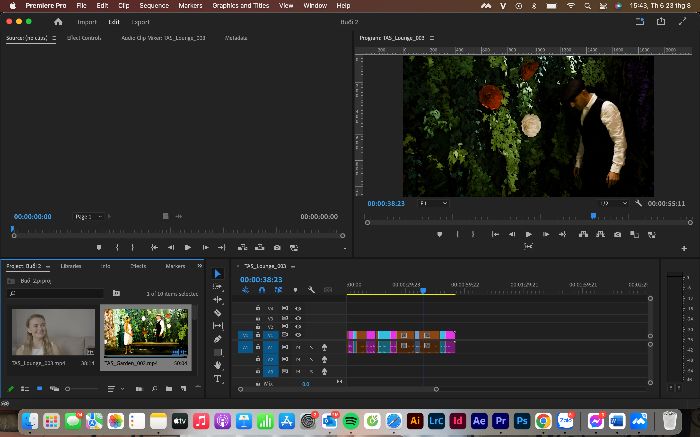The image size is (700, 437).
Task: Toggle track lock on V1 video track
Action: coord(258,335)
